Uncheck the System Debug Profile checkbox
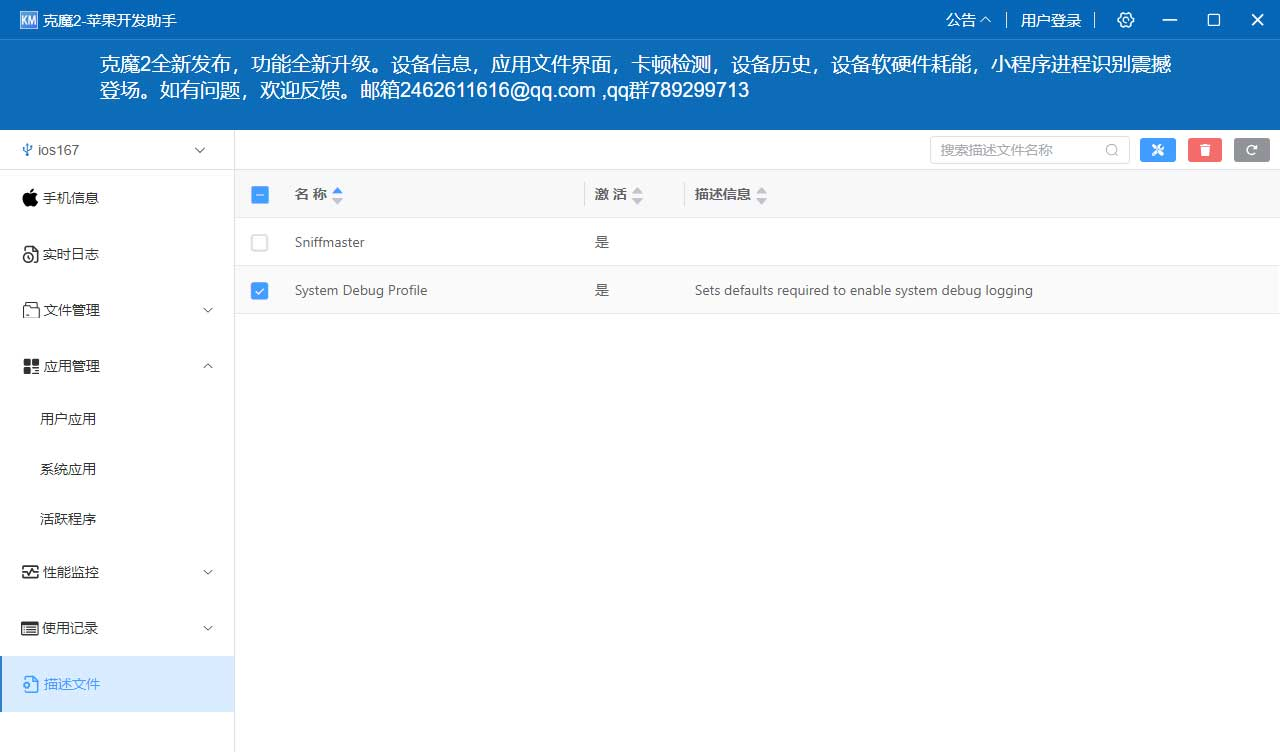 click(x=260, y=291)
